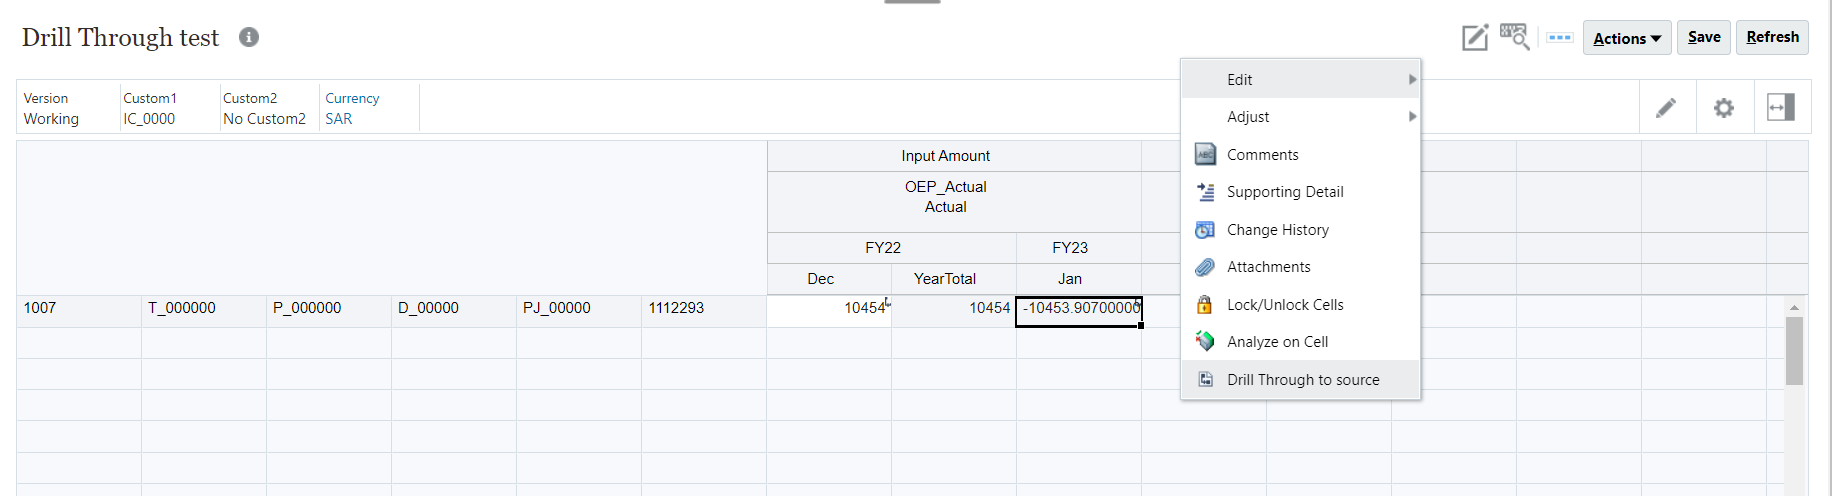The width and height of the screenshot is (1832, 496).
Task: Choose Drill Through to source
Action: 1303,380
